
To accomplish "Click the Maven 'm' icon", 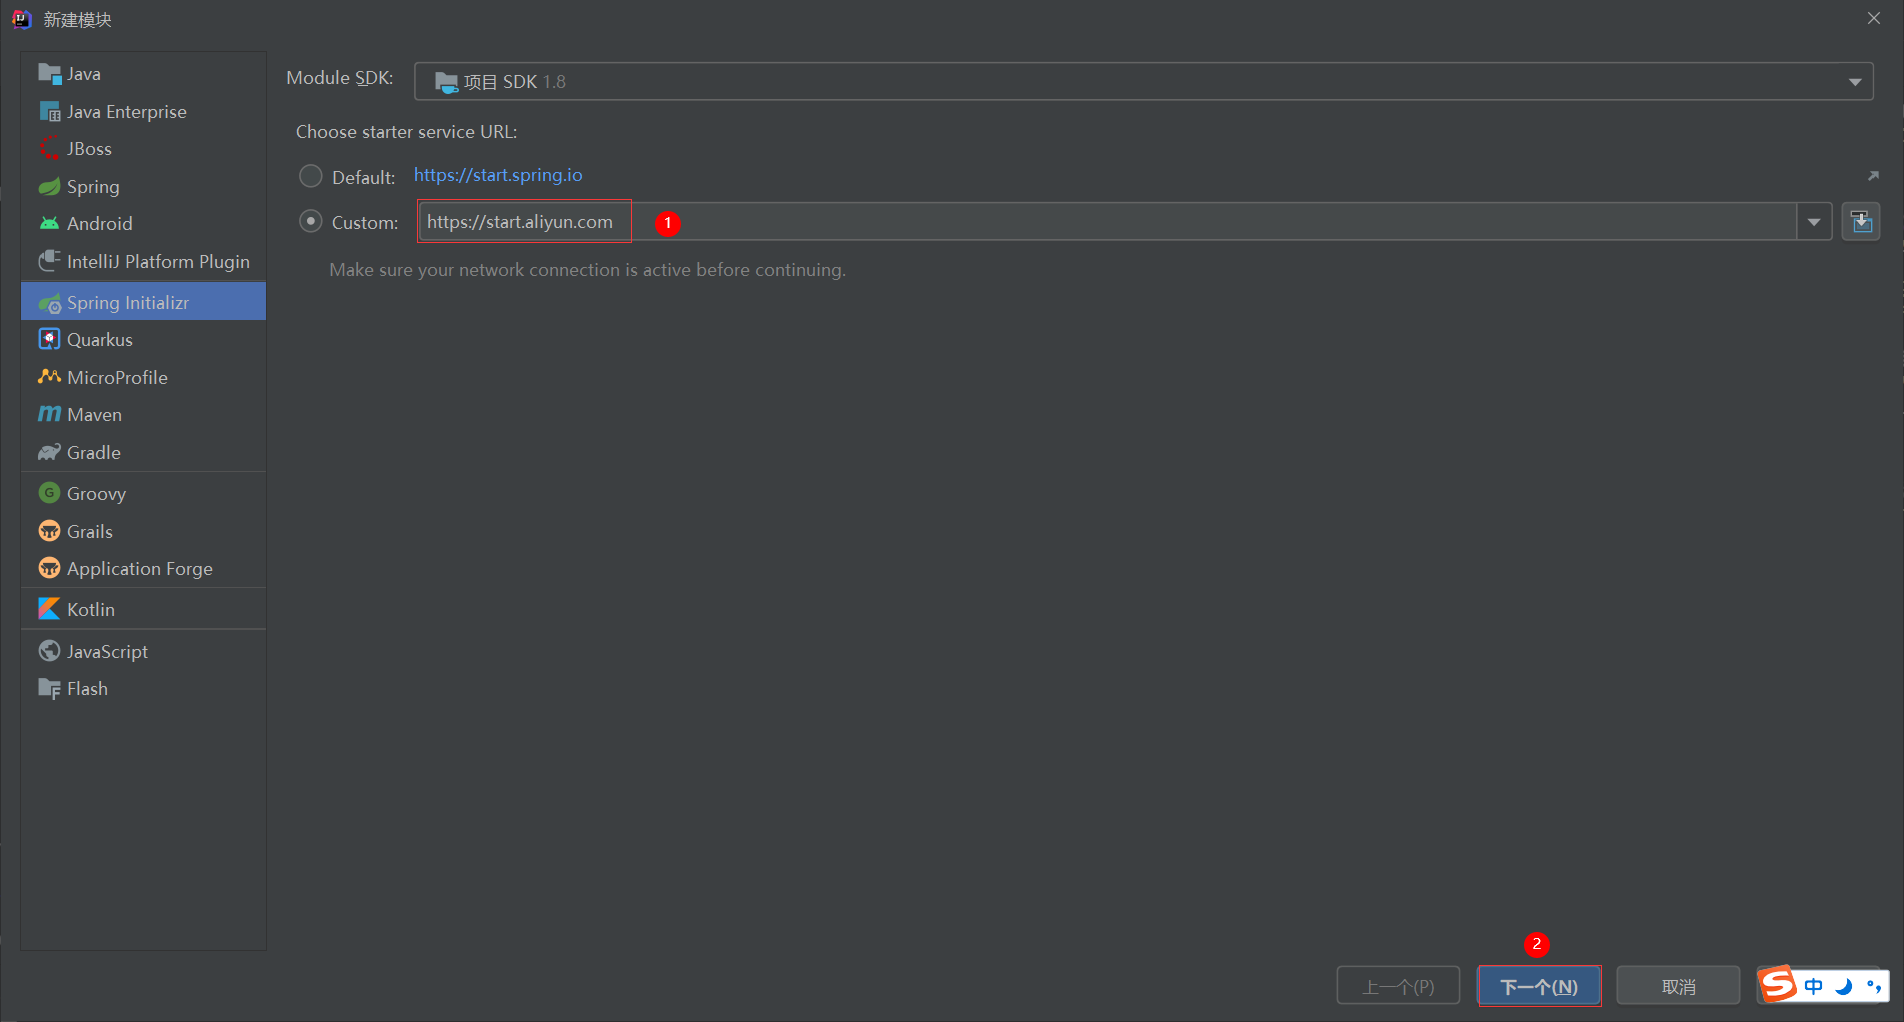I will (x=49, y=414).
